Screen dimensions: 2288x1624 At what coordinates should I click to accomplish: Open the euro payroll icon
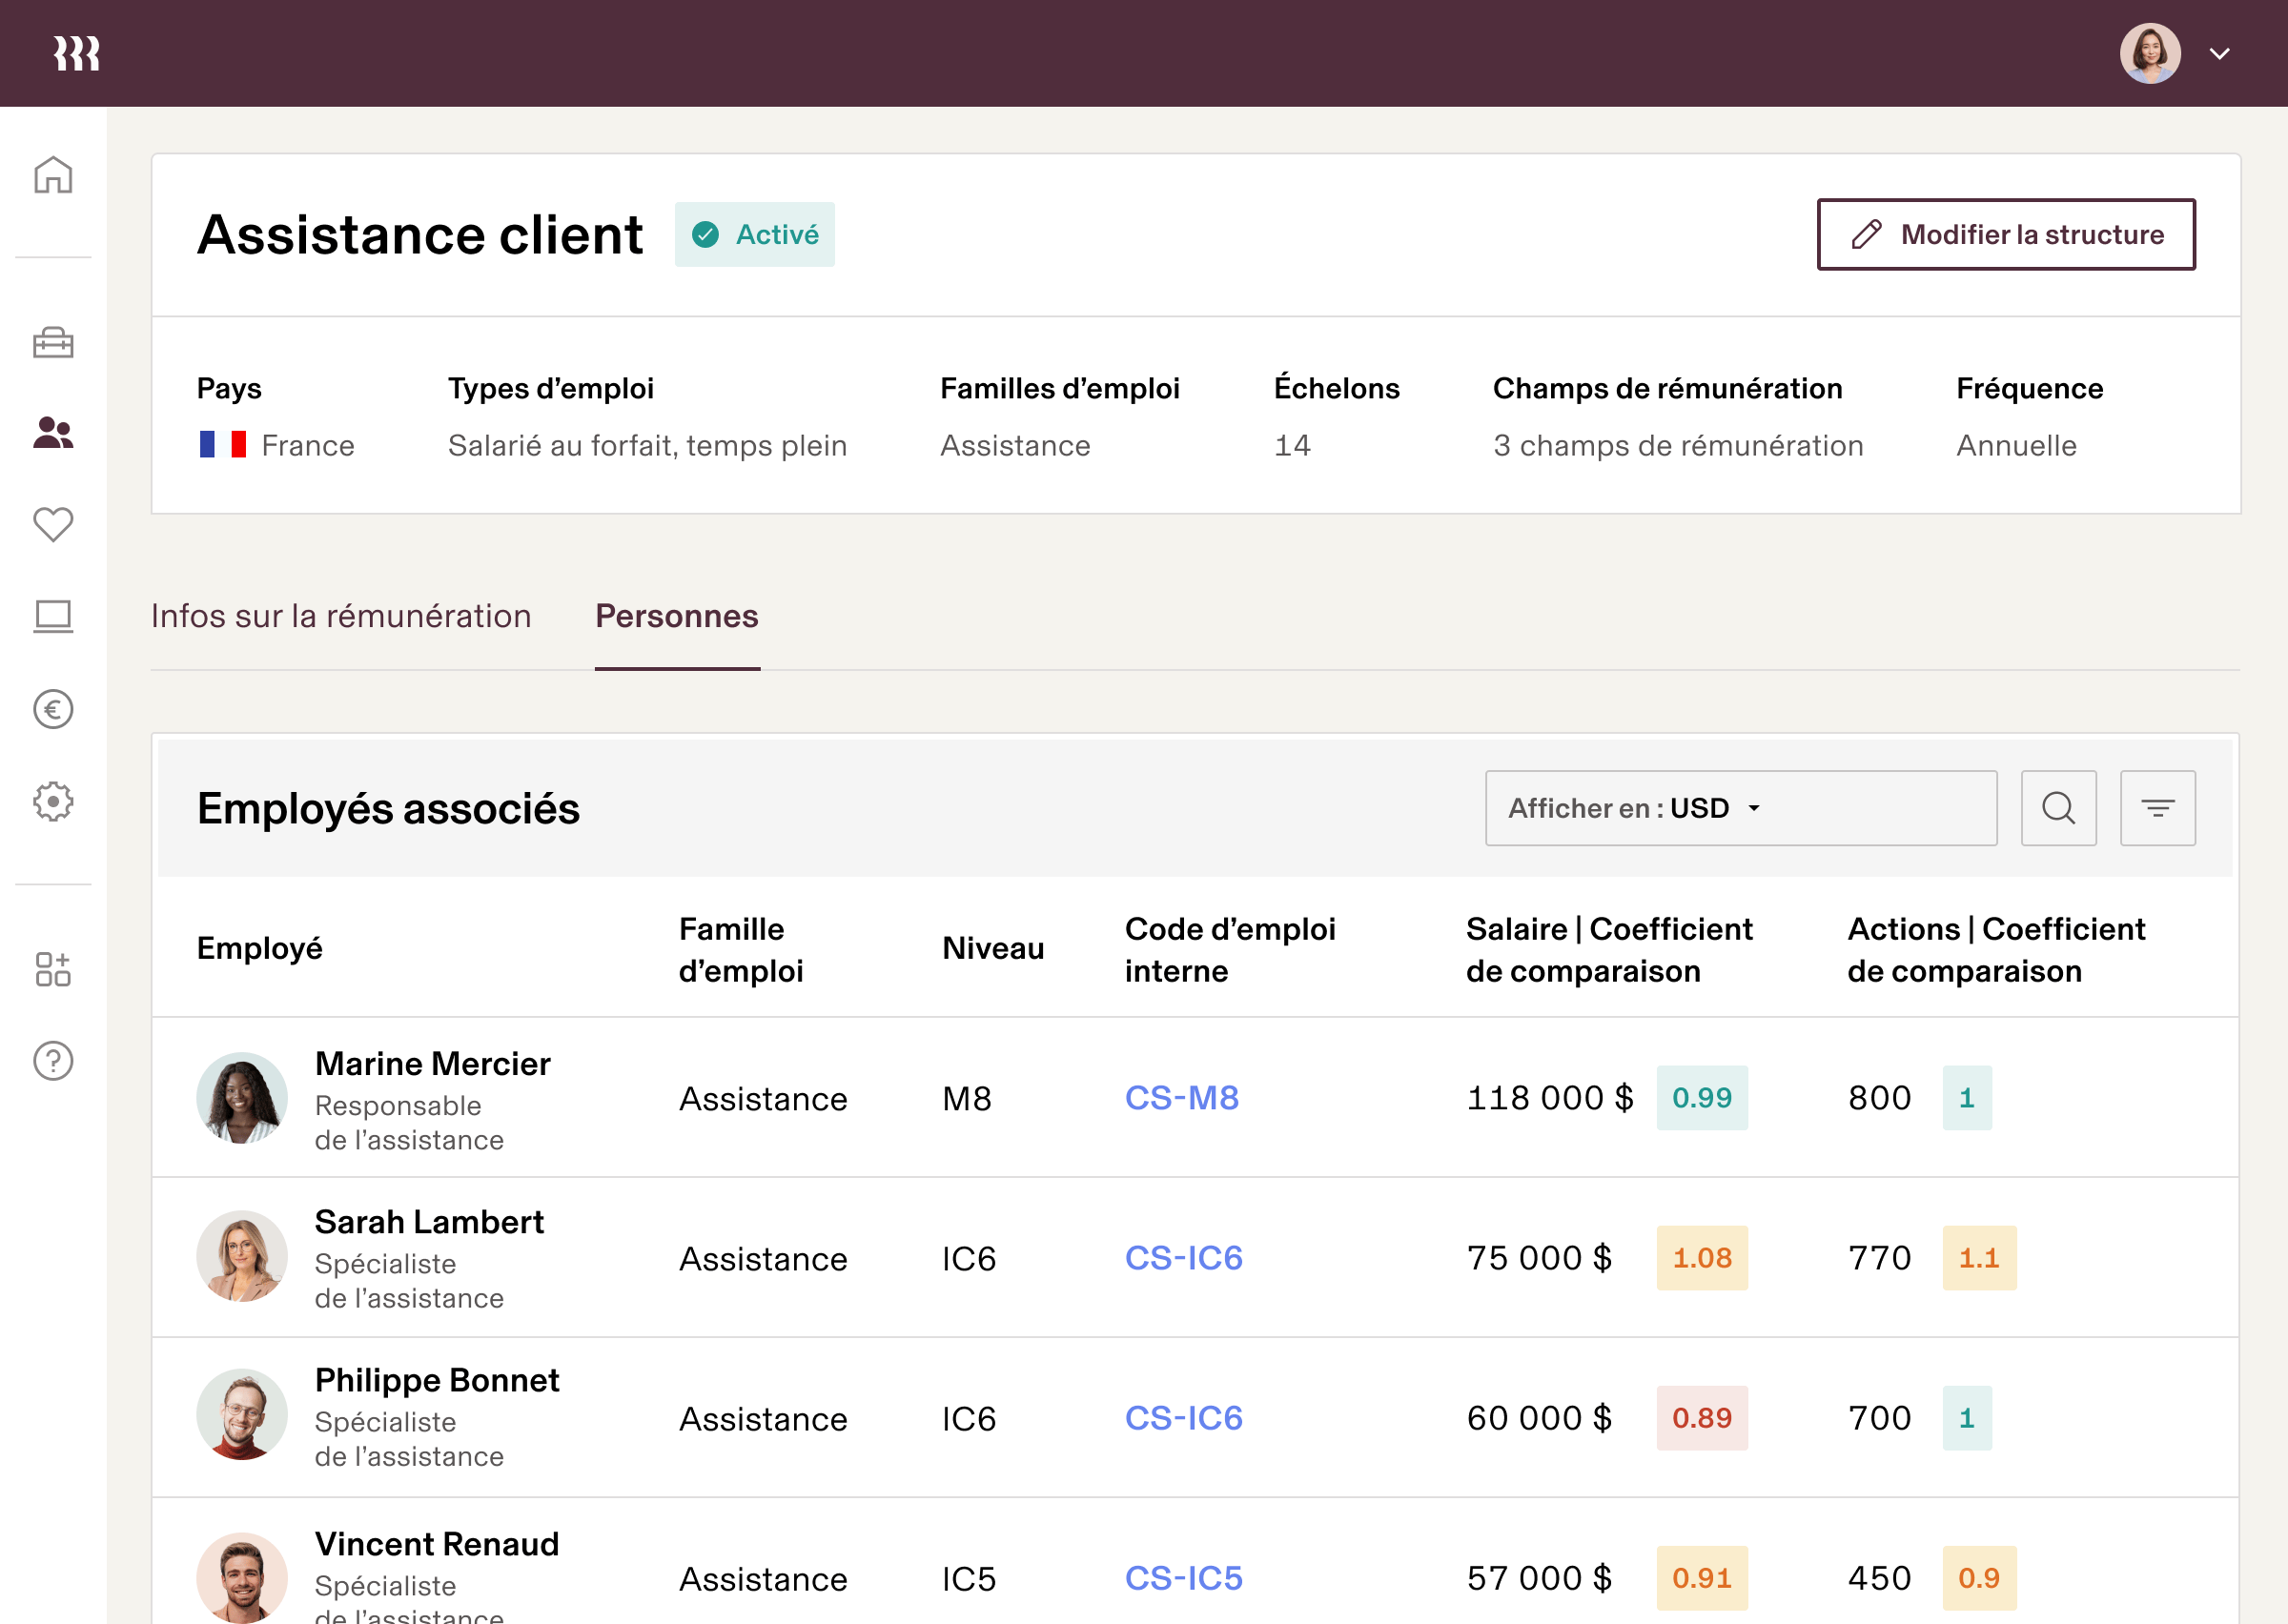point(53,709)
